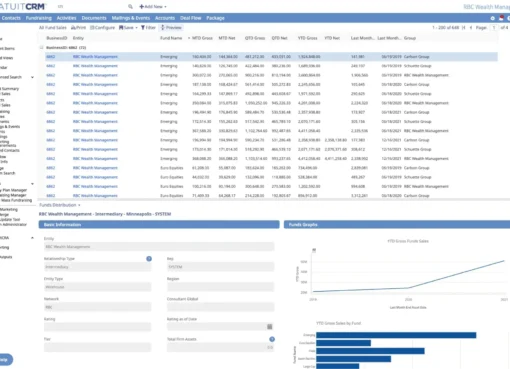The image size is (510, 369).
Task: Open the Deal Flow menu
Action: [x=190, y=18]
